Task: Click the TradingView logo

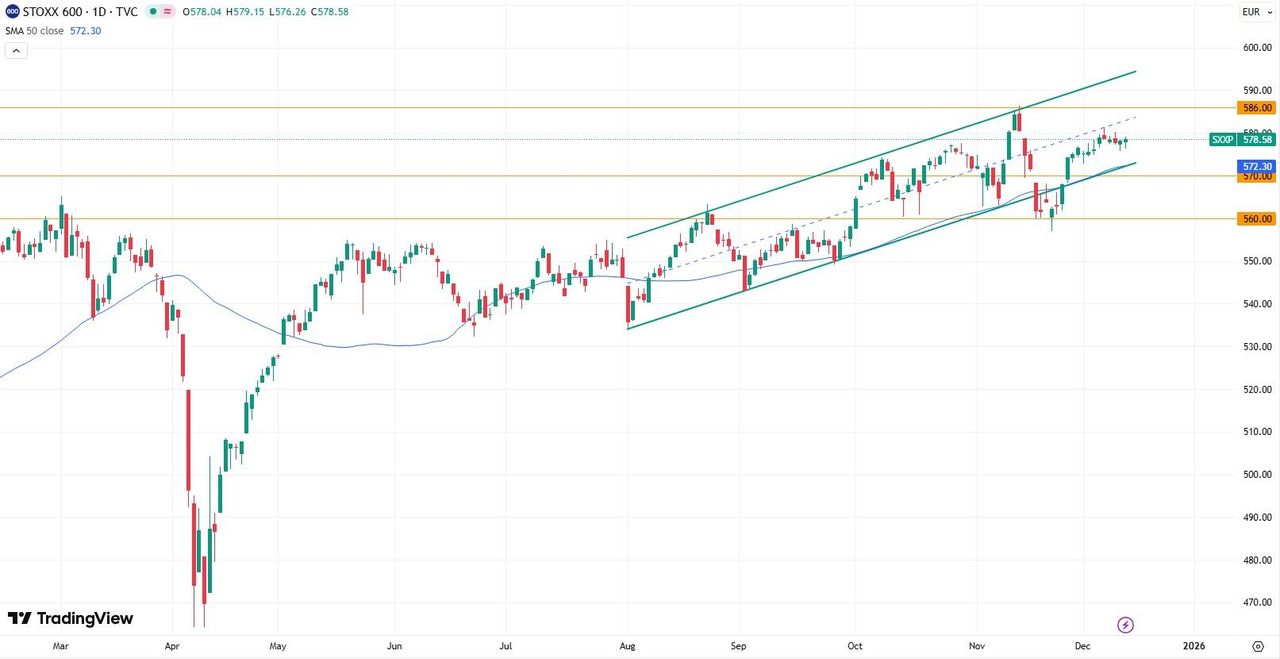Action: pyautogui.click(x=70, y=619)
